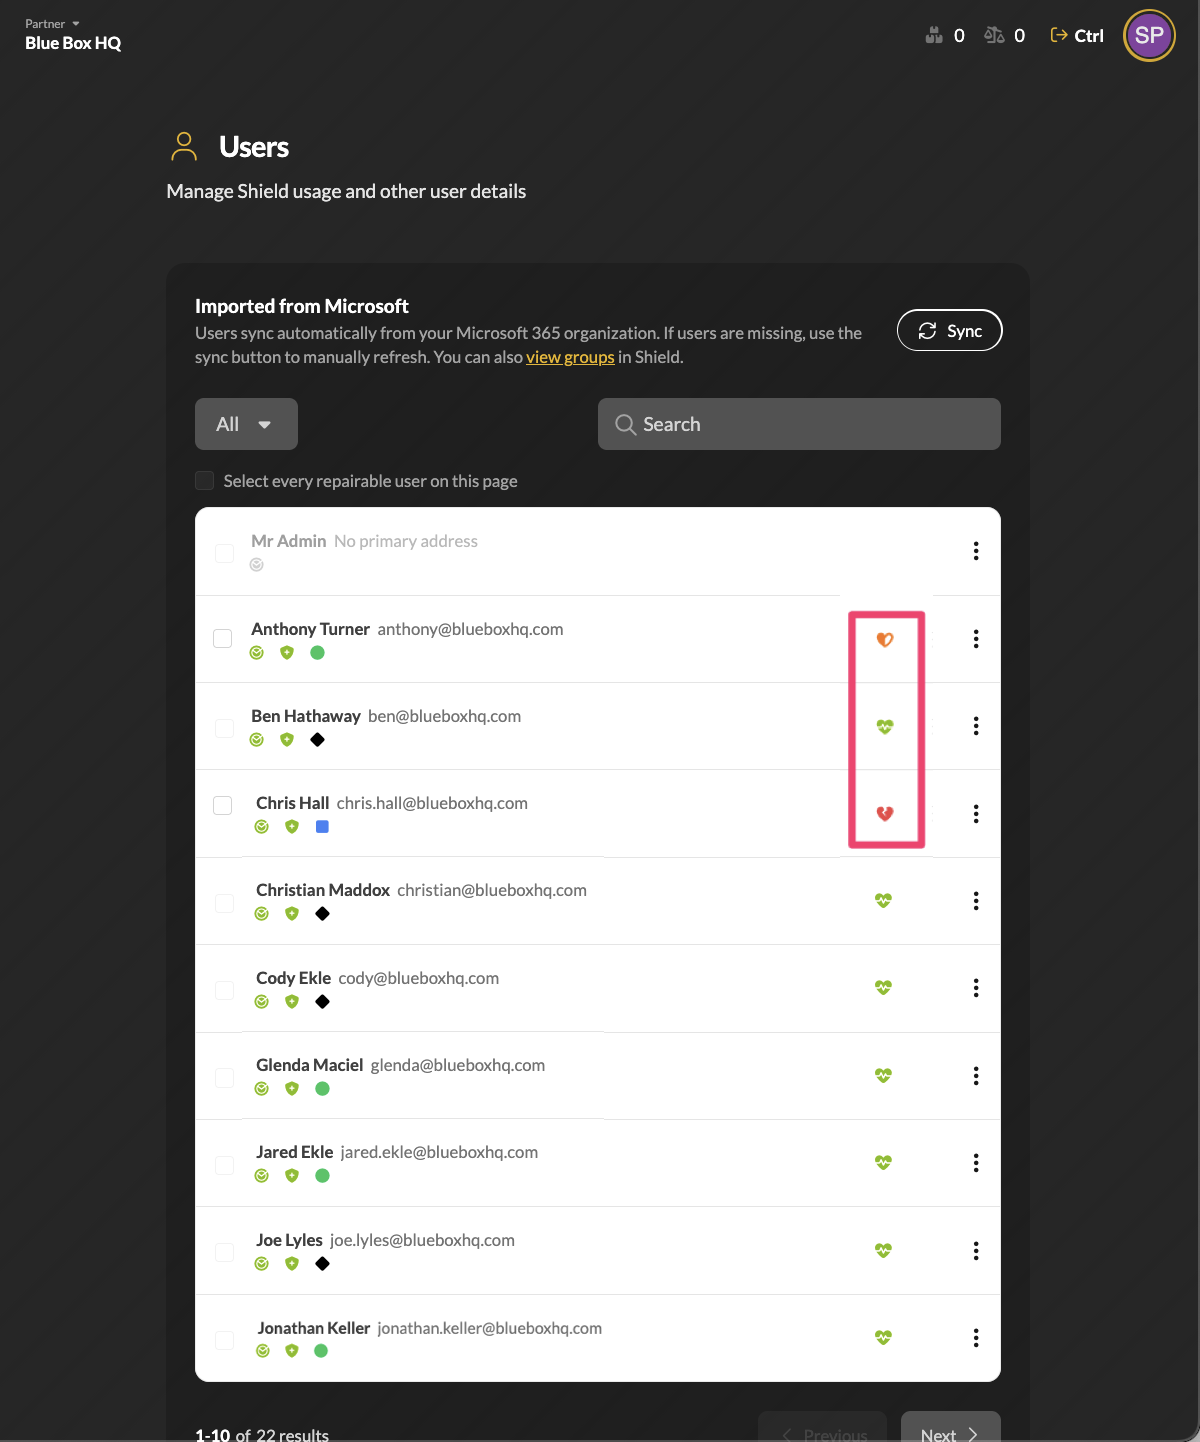Tick the checkbox for Ben Hathaway
The width and height of the screenshot is (1200, 1442).
click(x=225, y=728)
